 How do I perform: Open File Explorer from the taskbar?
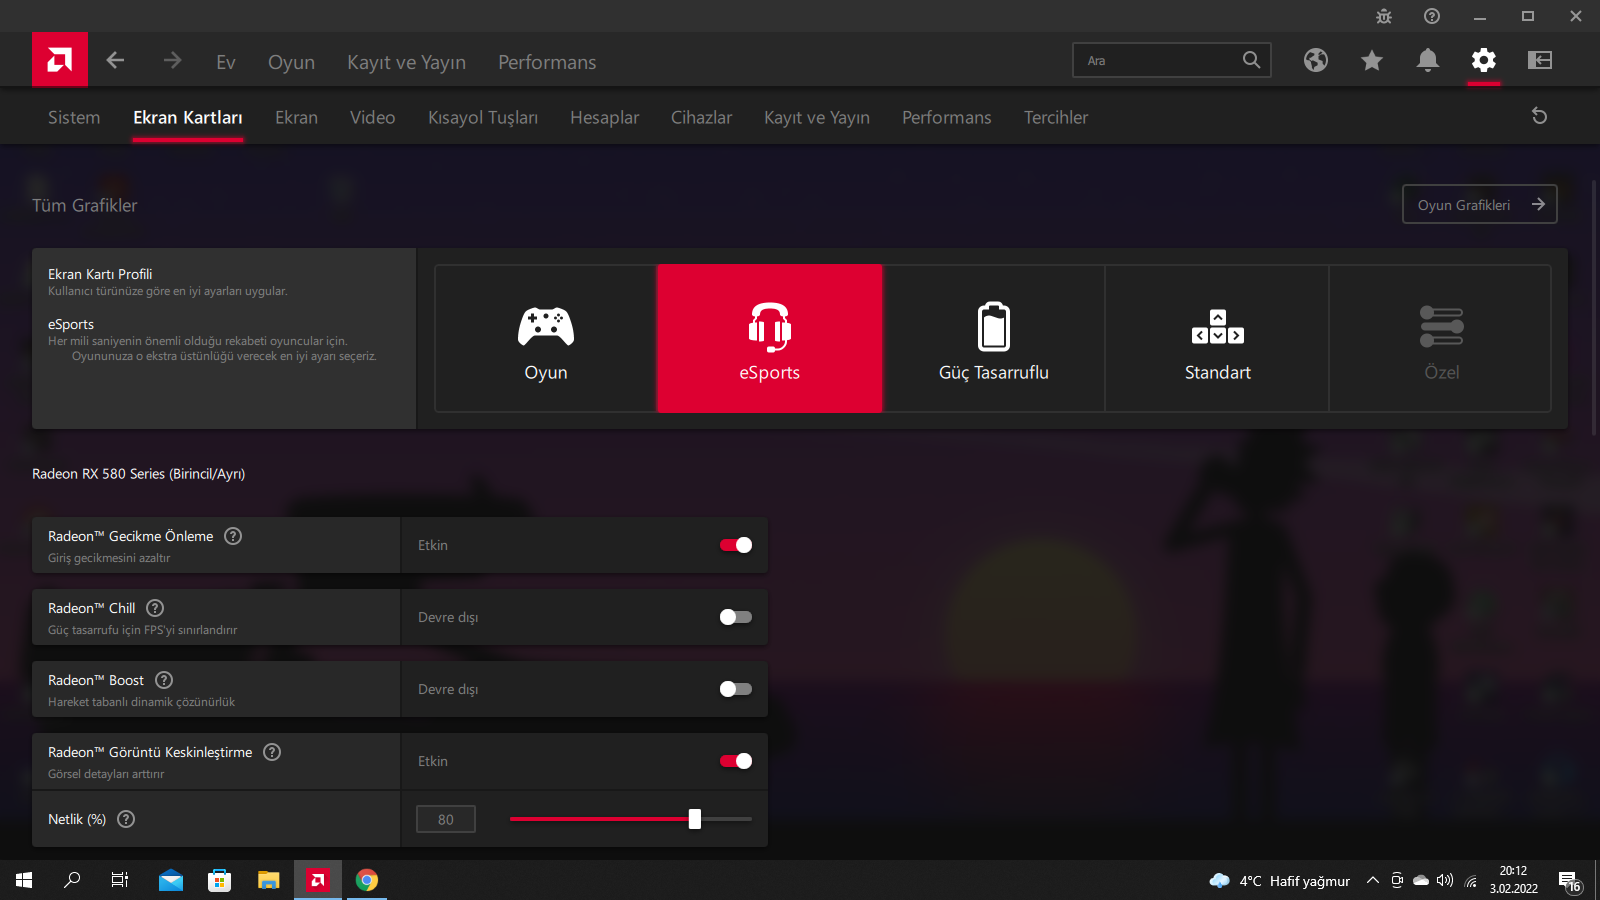(269, 880)
